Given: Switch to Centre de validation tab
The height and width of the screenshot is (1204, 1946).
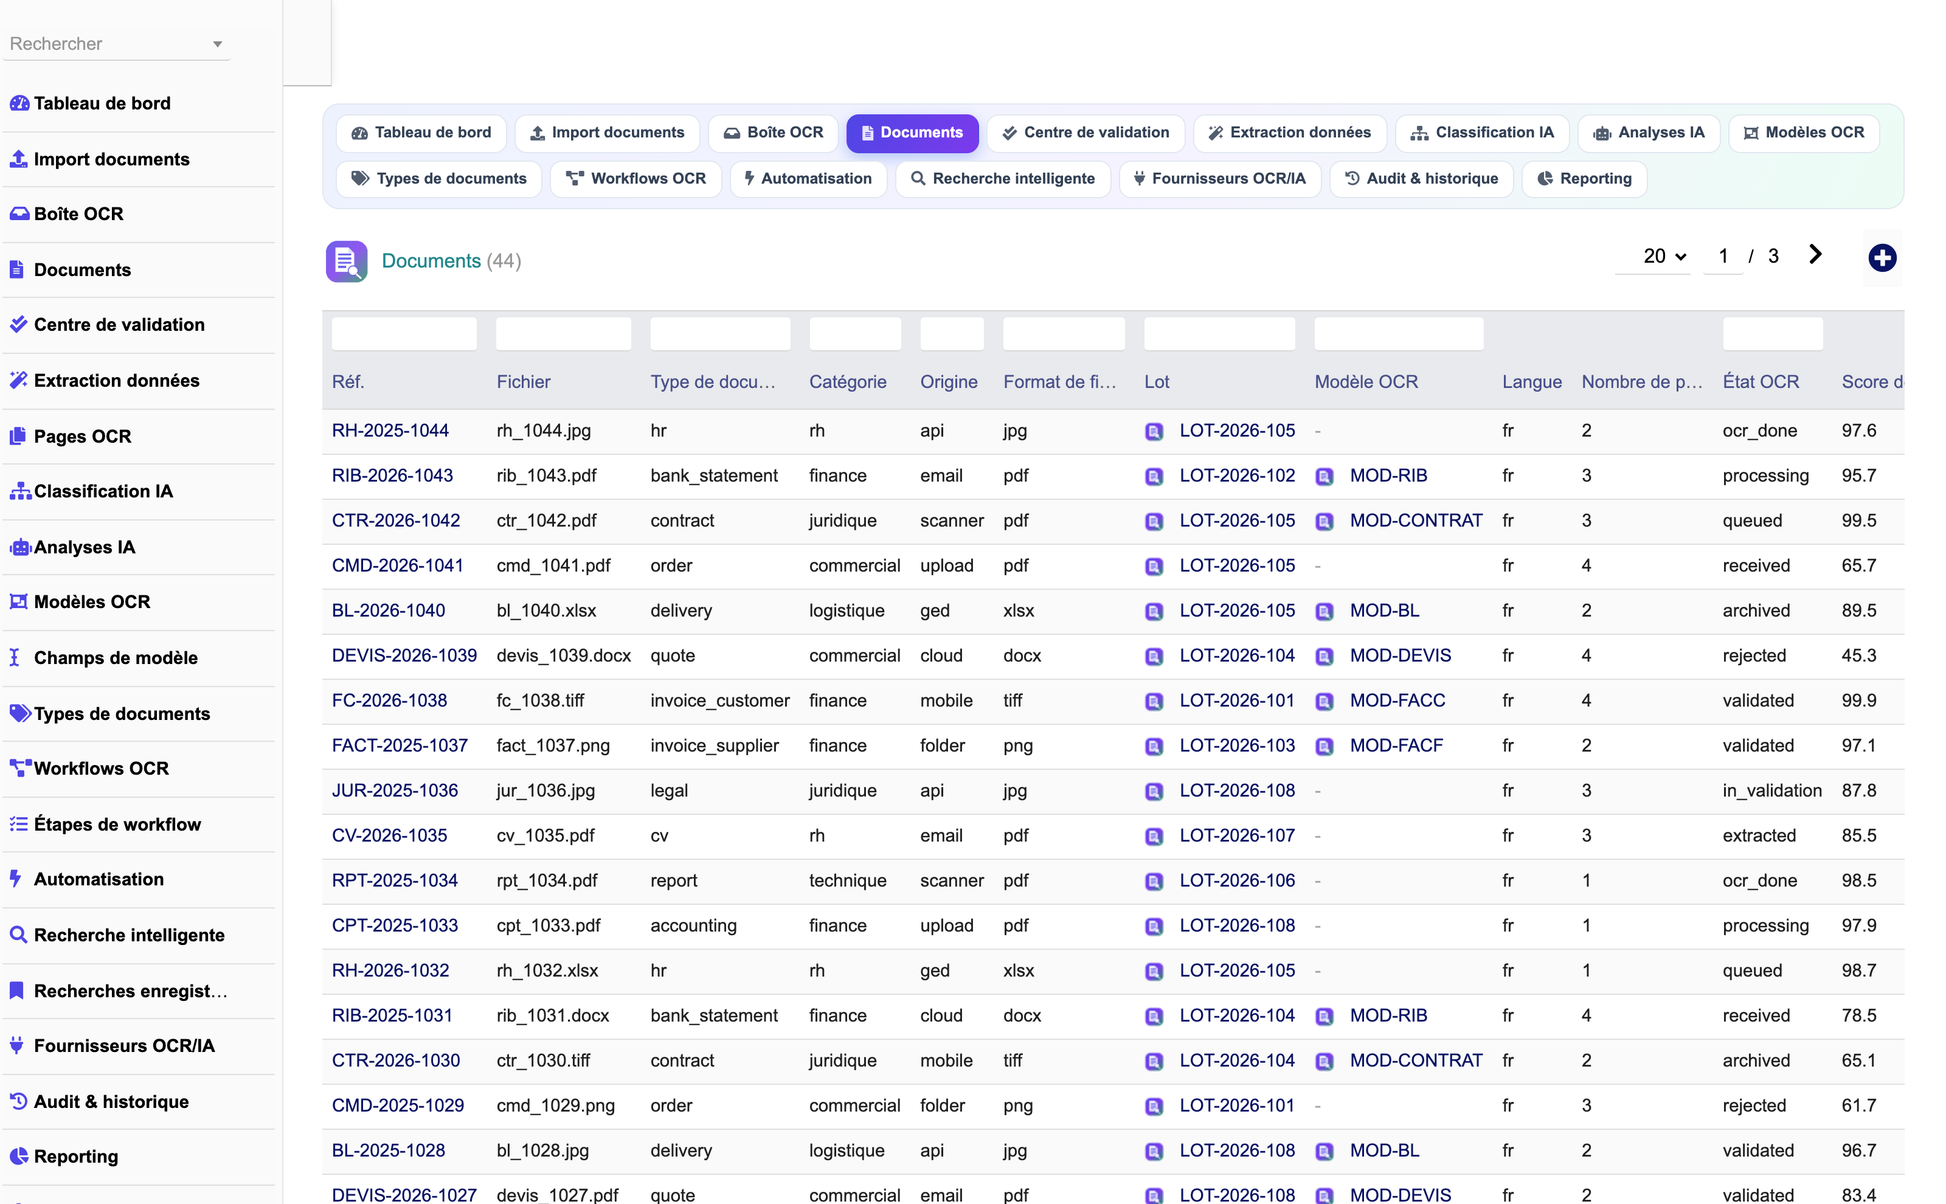Looking at the screenshot, I should click(x=1085, y=133).
